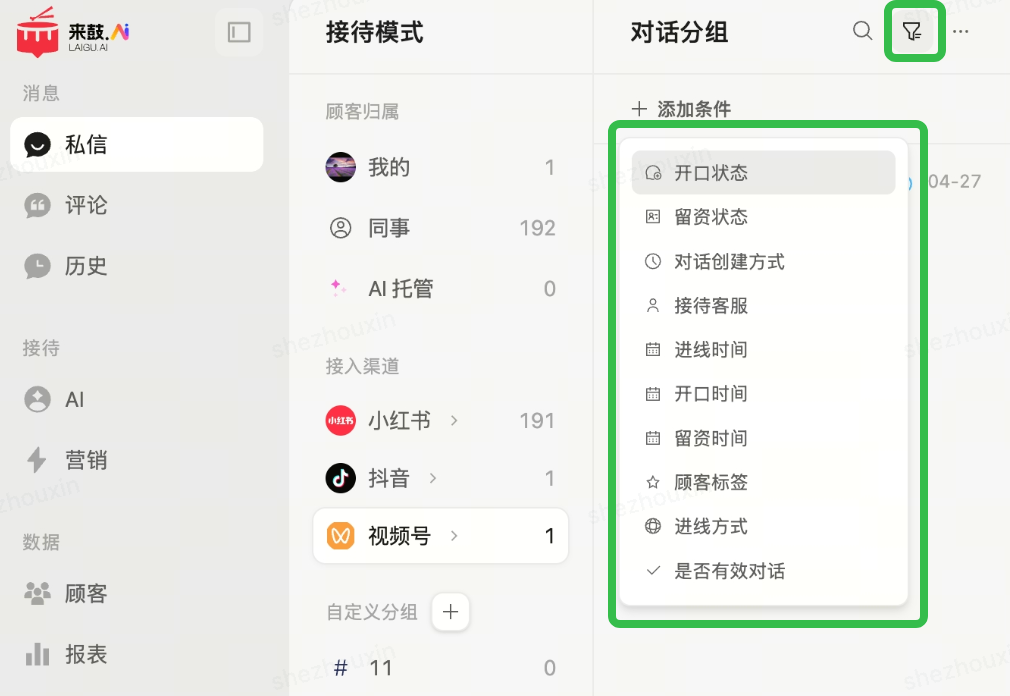Image resolution: width=1010 pixels, height=696 pixels.
Task: Expand the 视频号 channel chevron
Action: click(454, 537)
